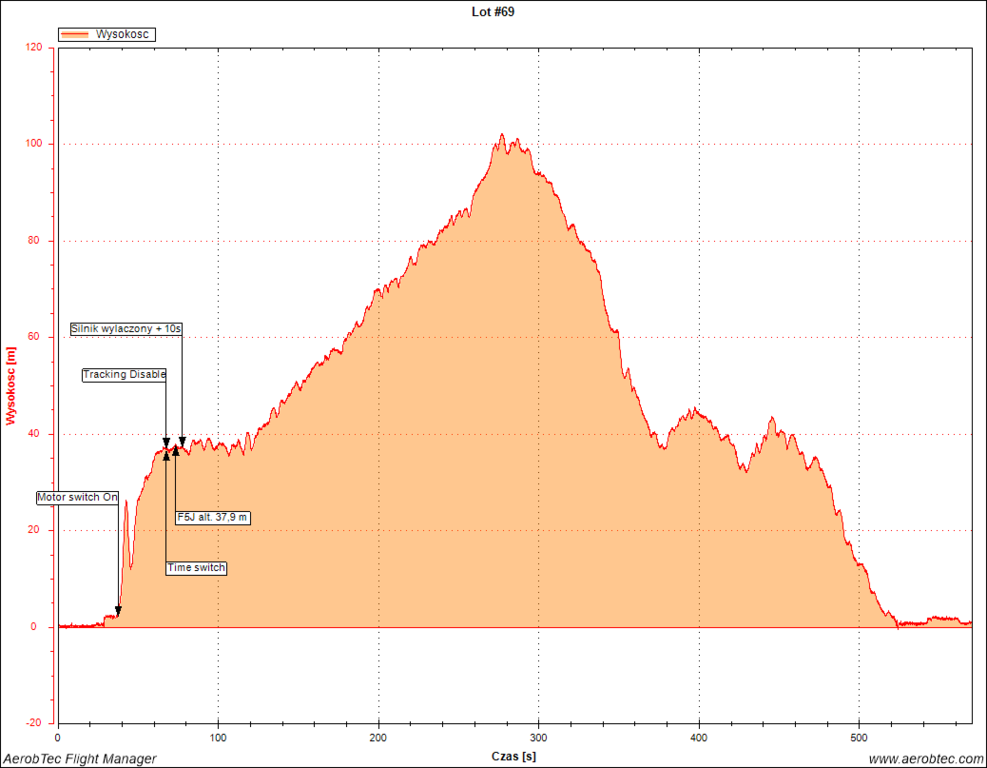987x768 pixels.
Task: Click the Motor switch On arrowhead marker
Action: (x=118, y=611)
